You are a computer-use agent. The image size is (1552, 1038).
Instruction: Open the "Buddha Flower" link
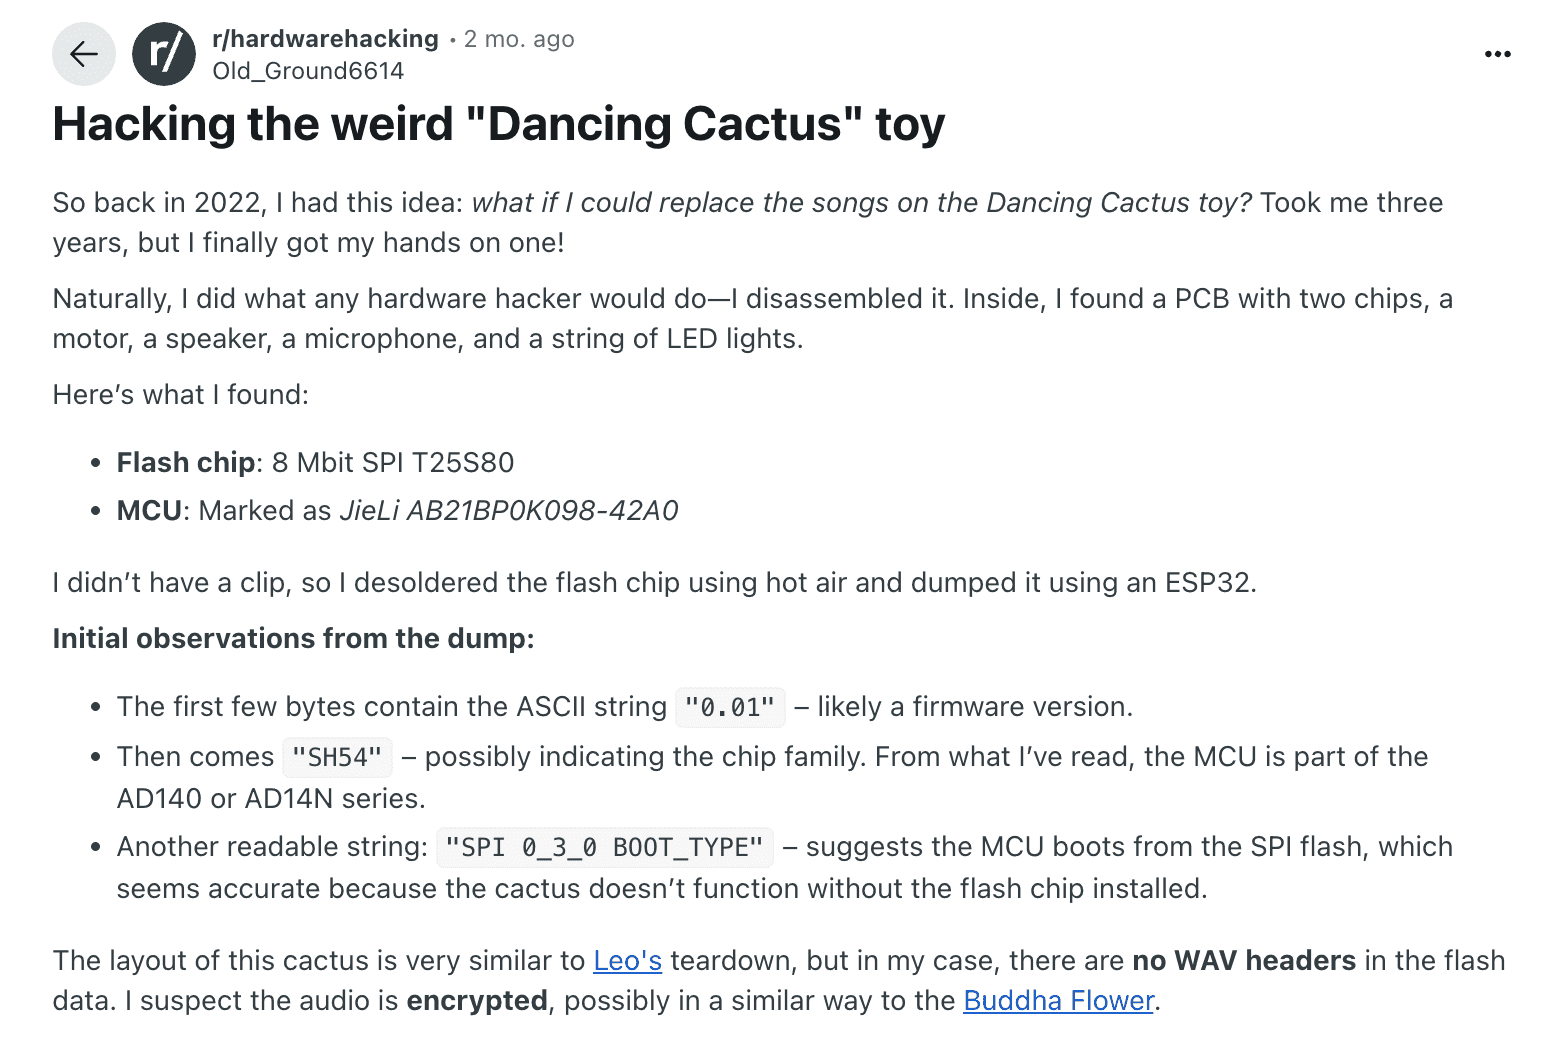1058,1001
